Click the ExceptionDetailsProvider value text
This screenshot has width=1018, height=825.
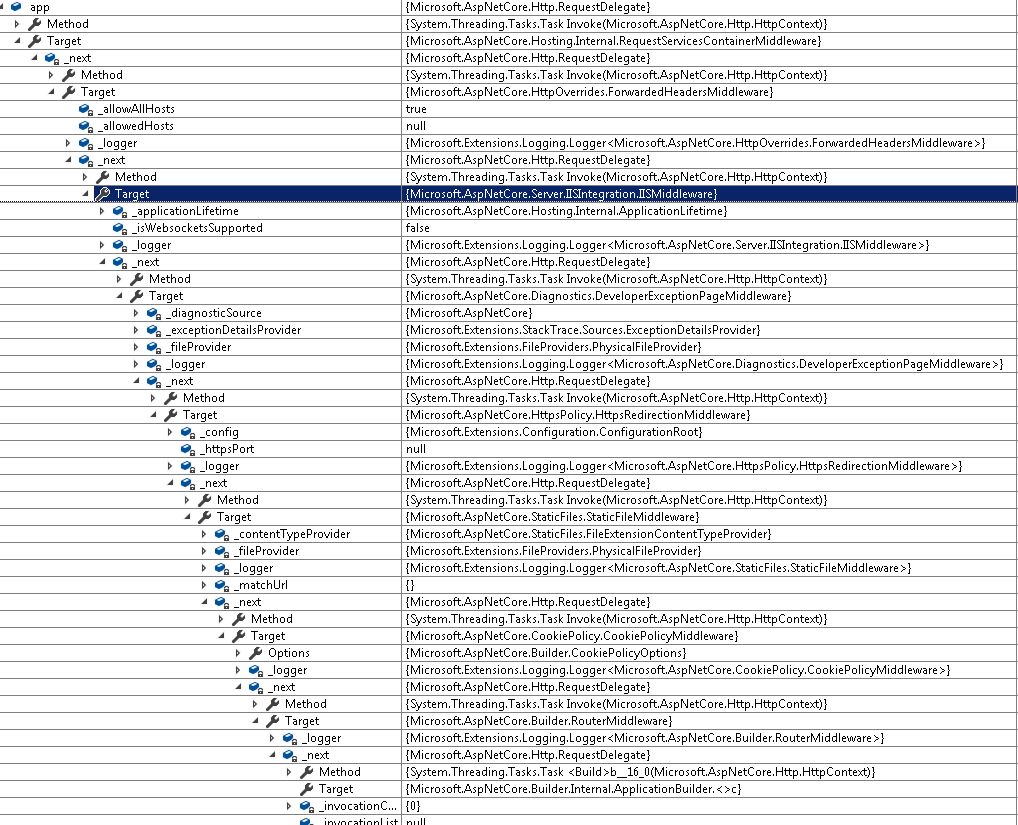pos(583,330)
